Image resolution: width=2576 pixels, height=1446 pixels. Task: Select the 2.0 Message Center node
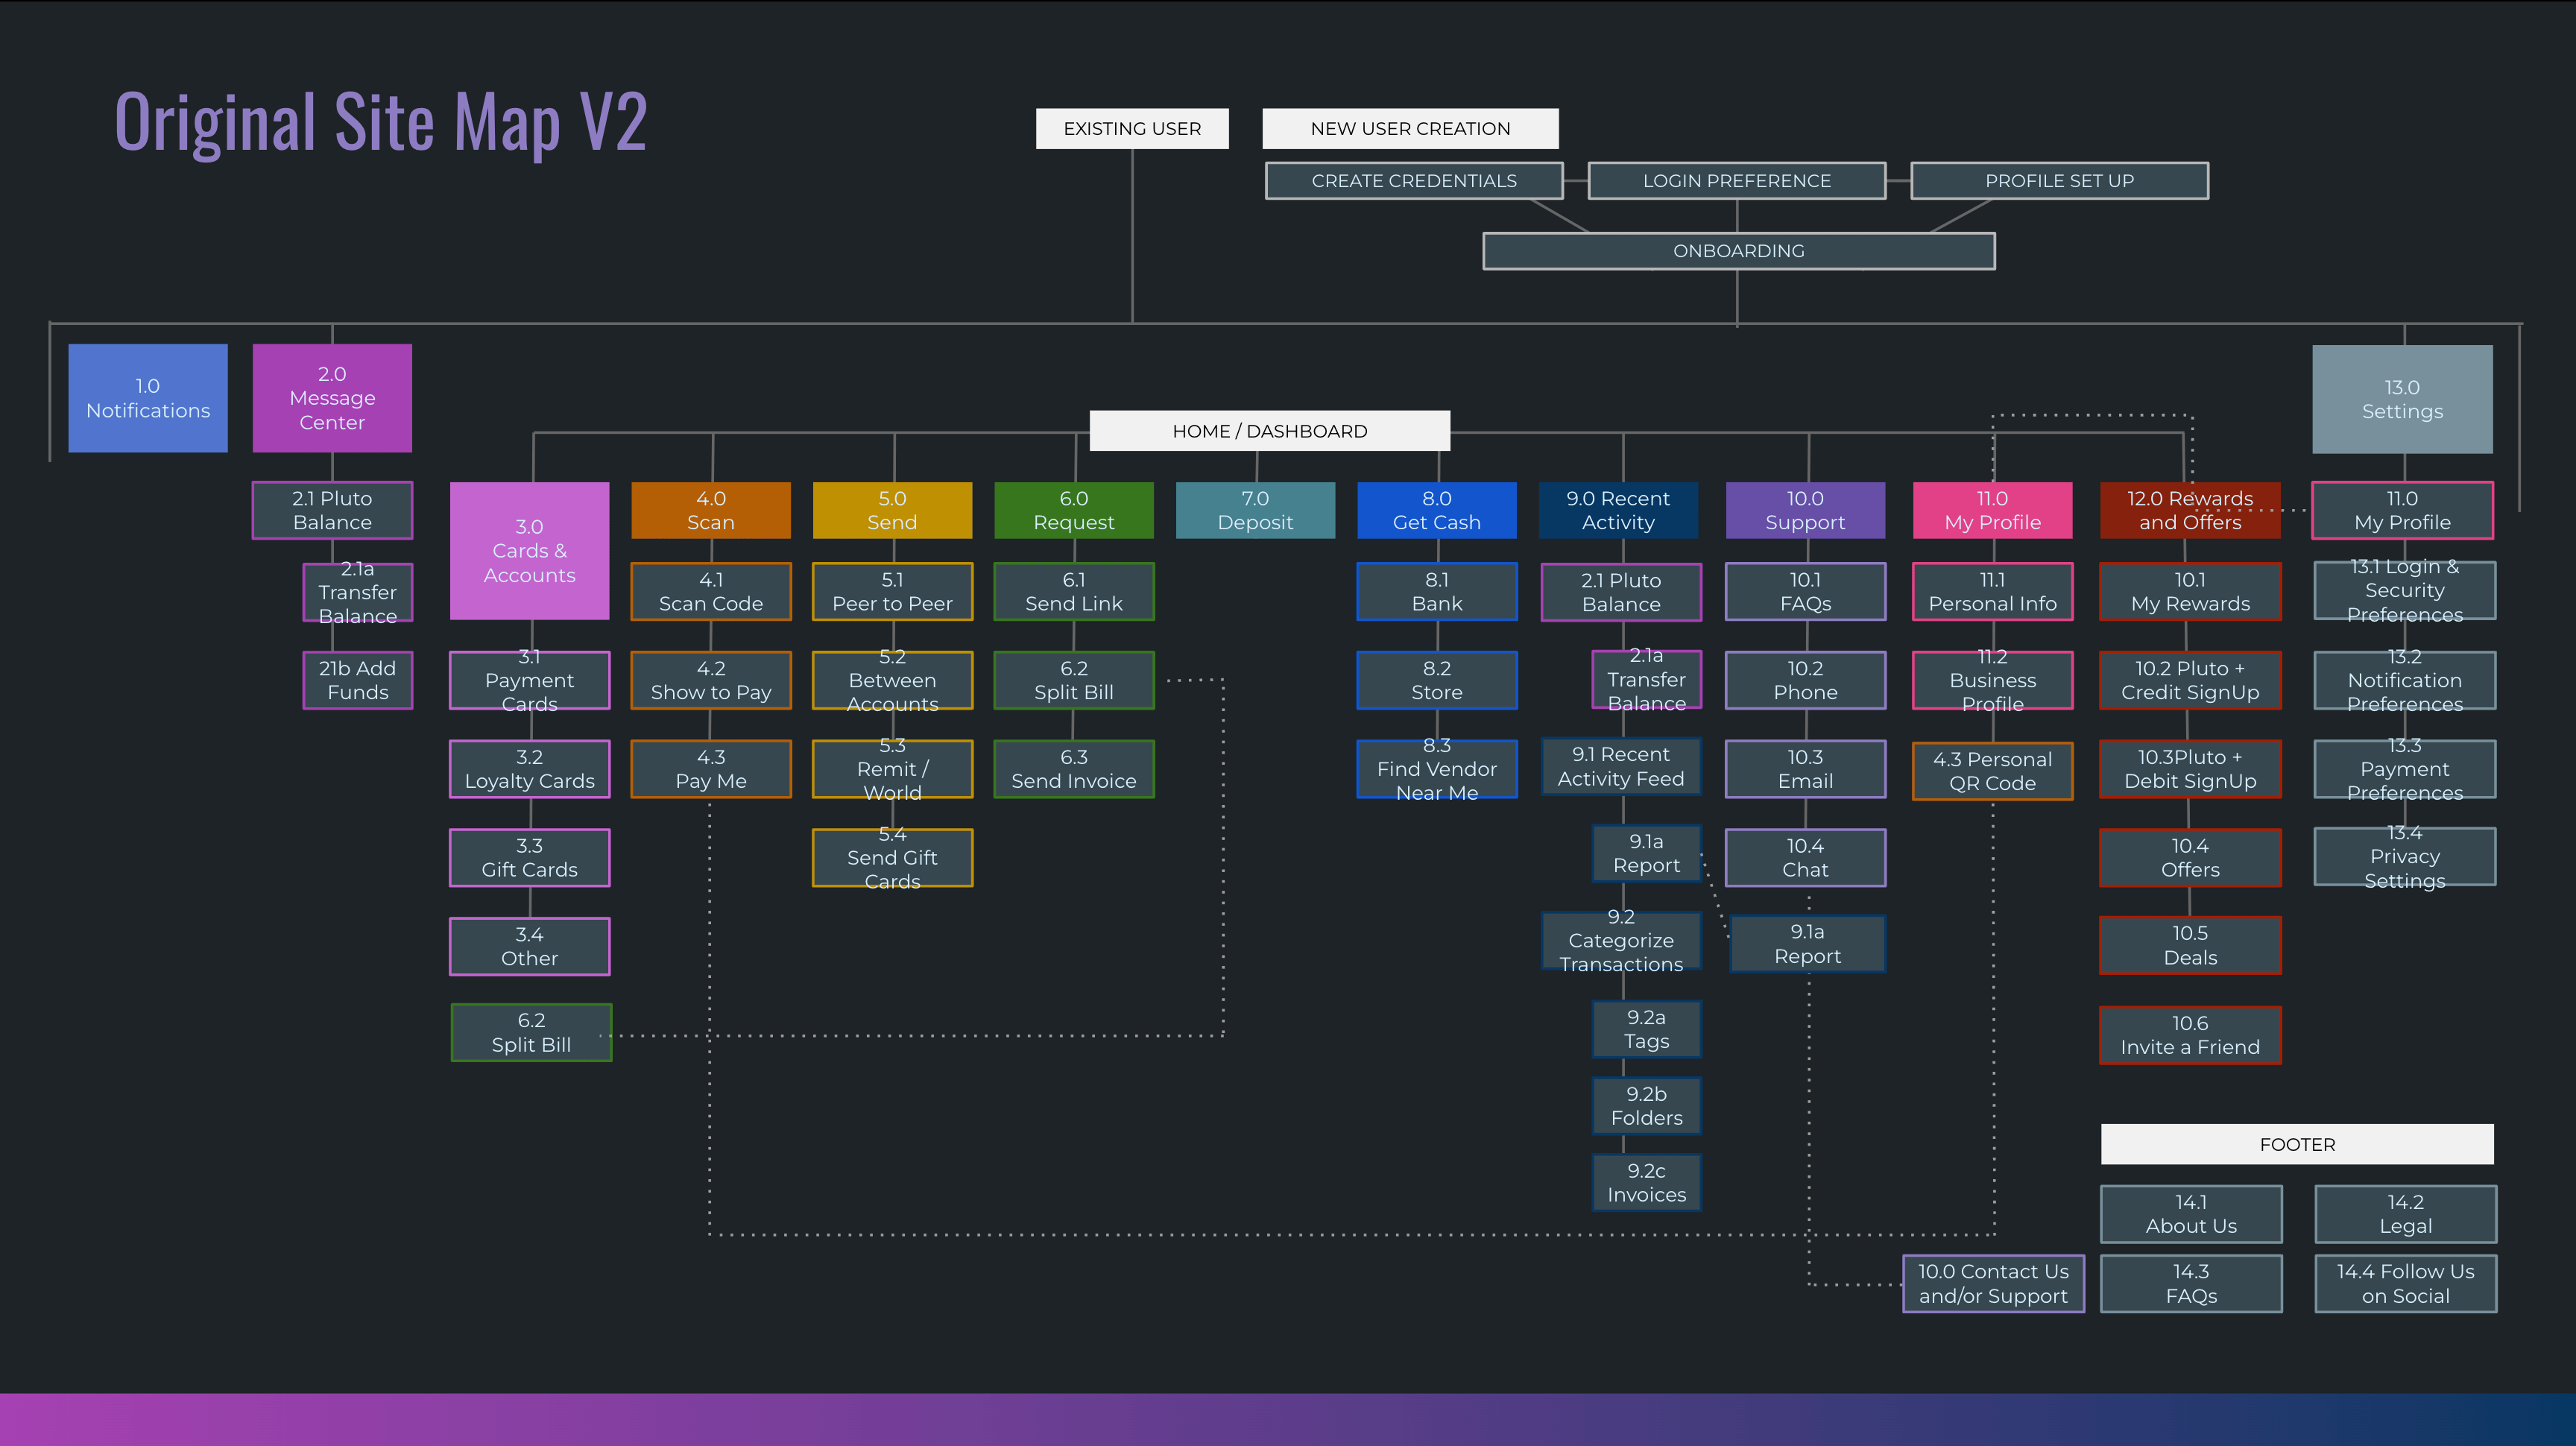pyautogui.click(x=332, y=398)
